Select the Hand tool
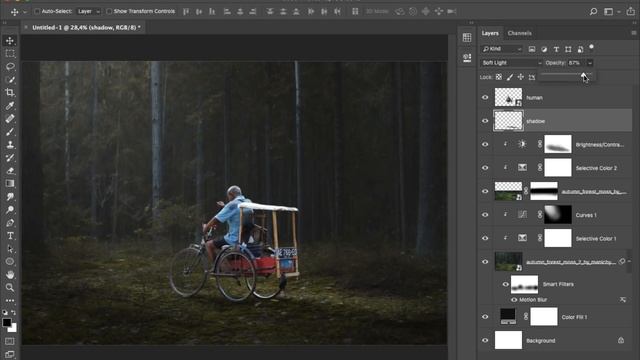 tap(10, 275)
